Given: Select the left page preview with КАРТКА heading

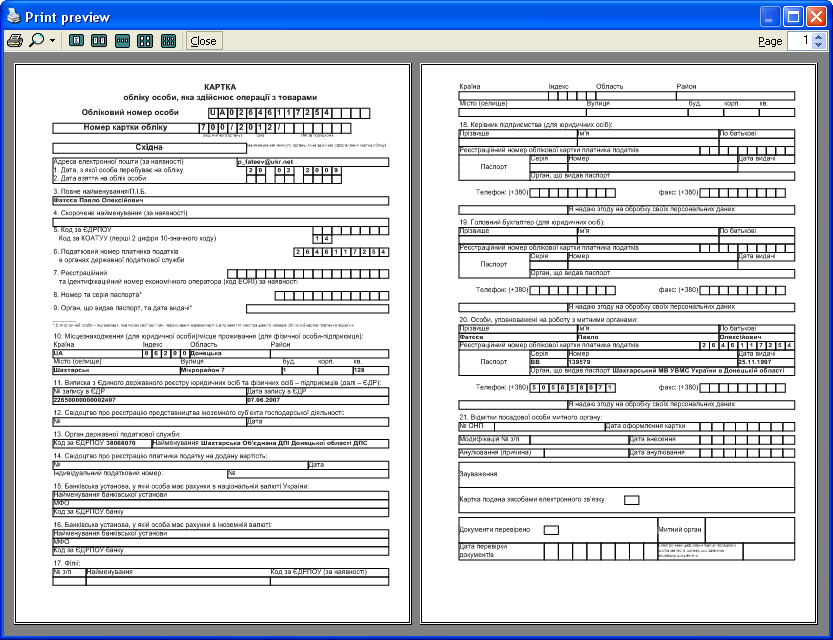Looking at the screenshot, I should coord(212,340).
